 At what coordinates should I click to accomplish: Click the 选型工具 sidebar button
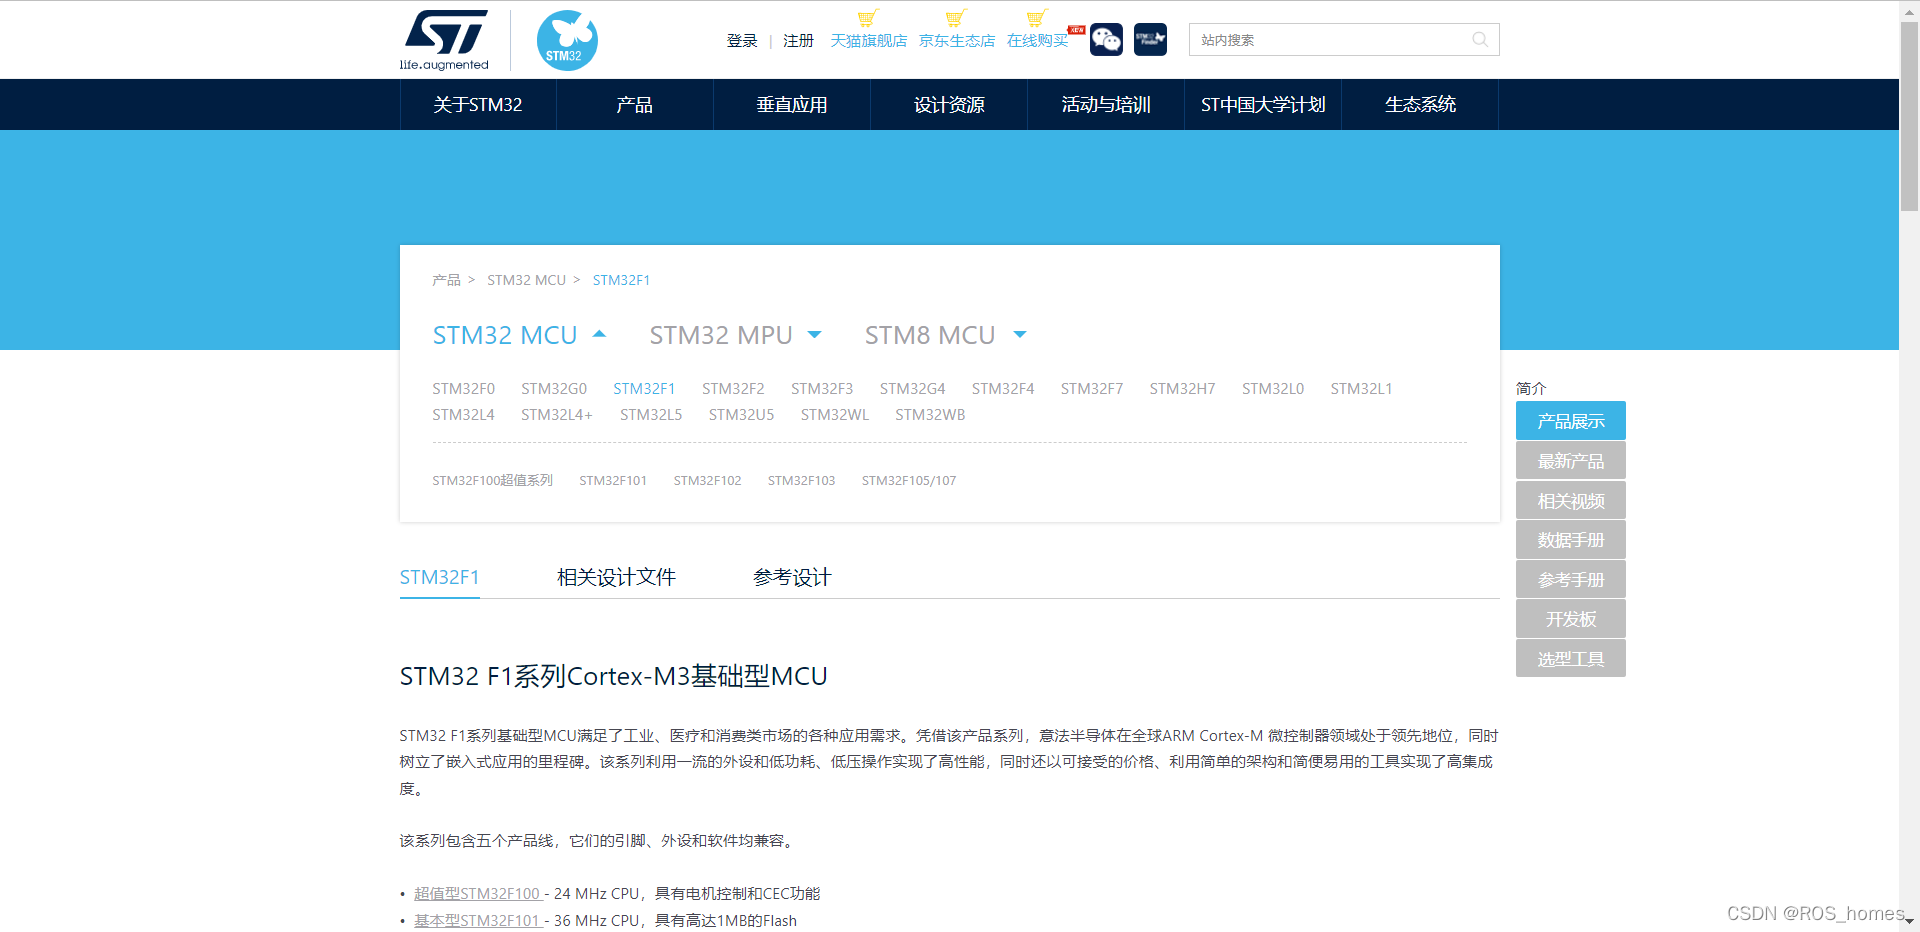[1571, 659]
